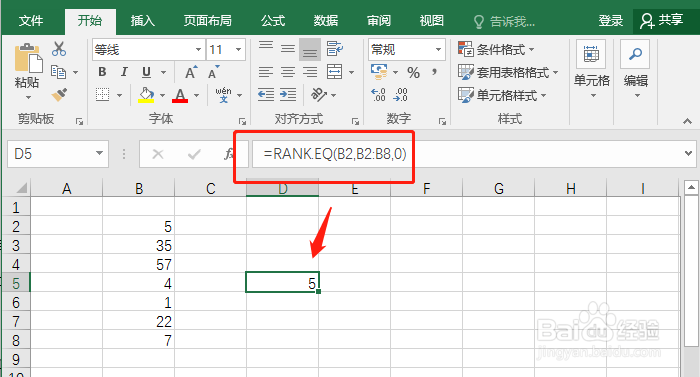Click the 编辑 editing button

coord(635,70)
